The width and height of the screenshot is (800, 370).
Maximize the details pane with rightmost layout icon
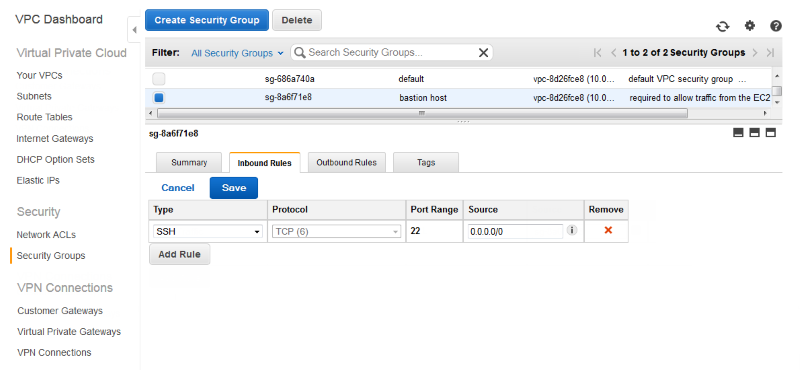coord(771,133)
